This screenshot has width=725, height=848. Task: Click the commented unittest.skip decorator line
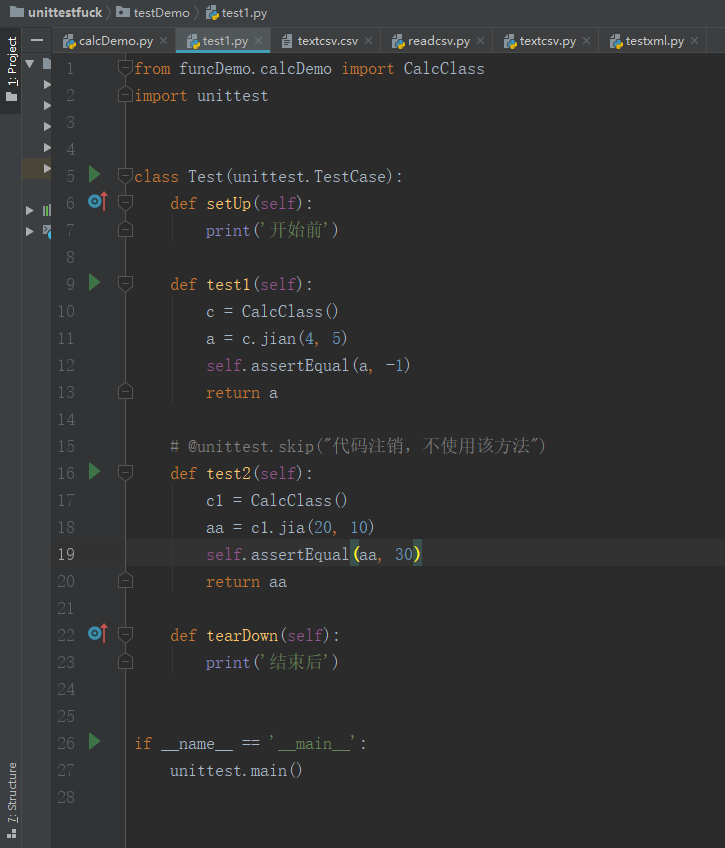pyautogui.click(x=358, y=446)
